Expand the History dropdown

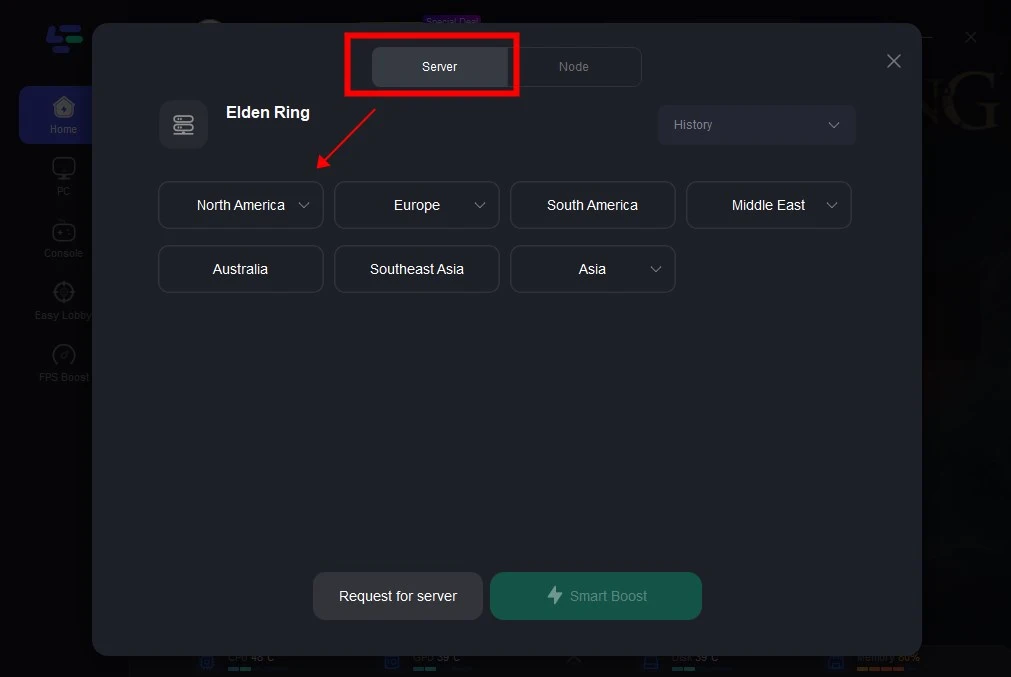click(x=756, y=125)
